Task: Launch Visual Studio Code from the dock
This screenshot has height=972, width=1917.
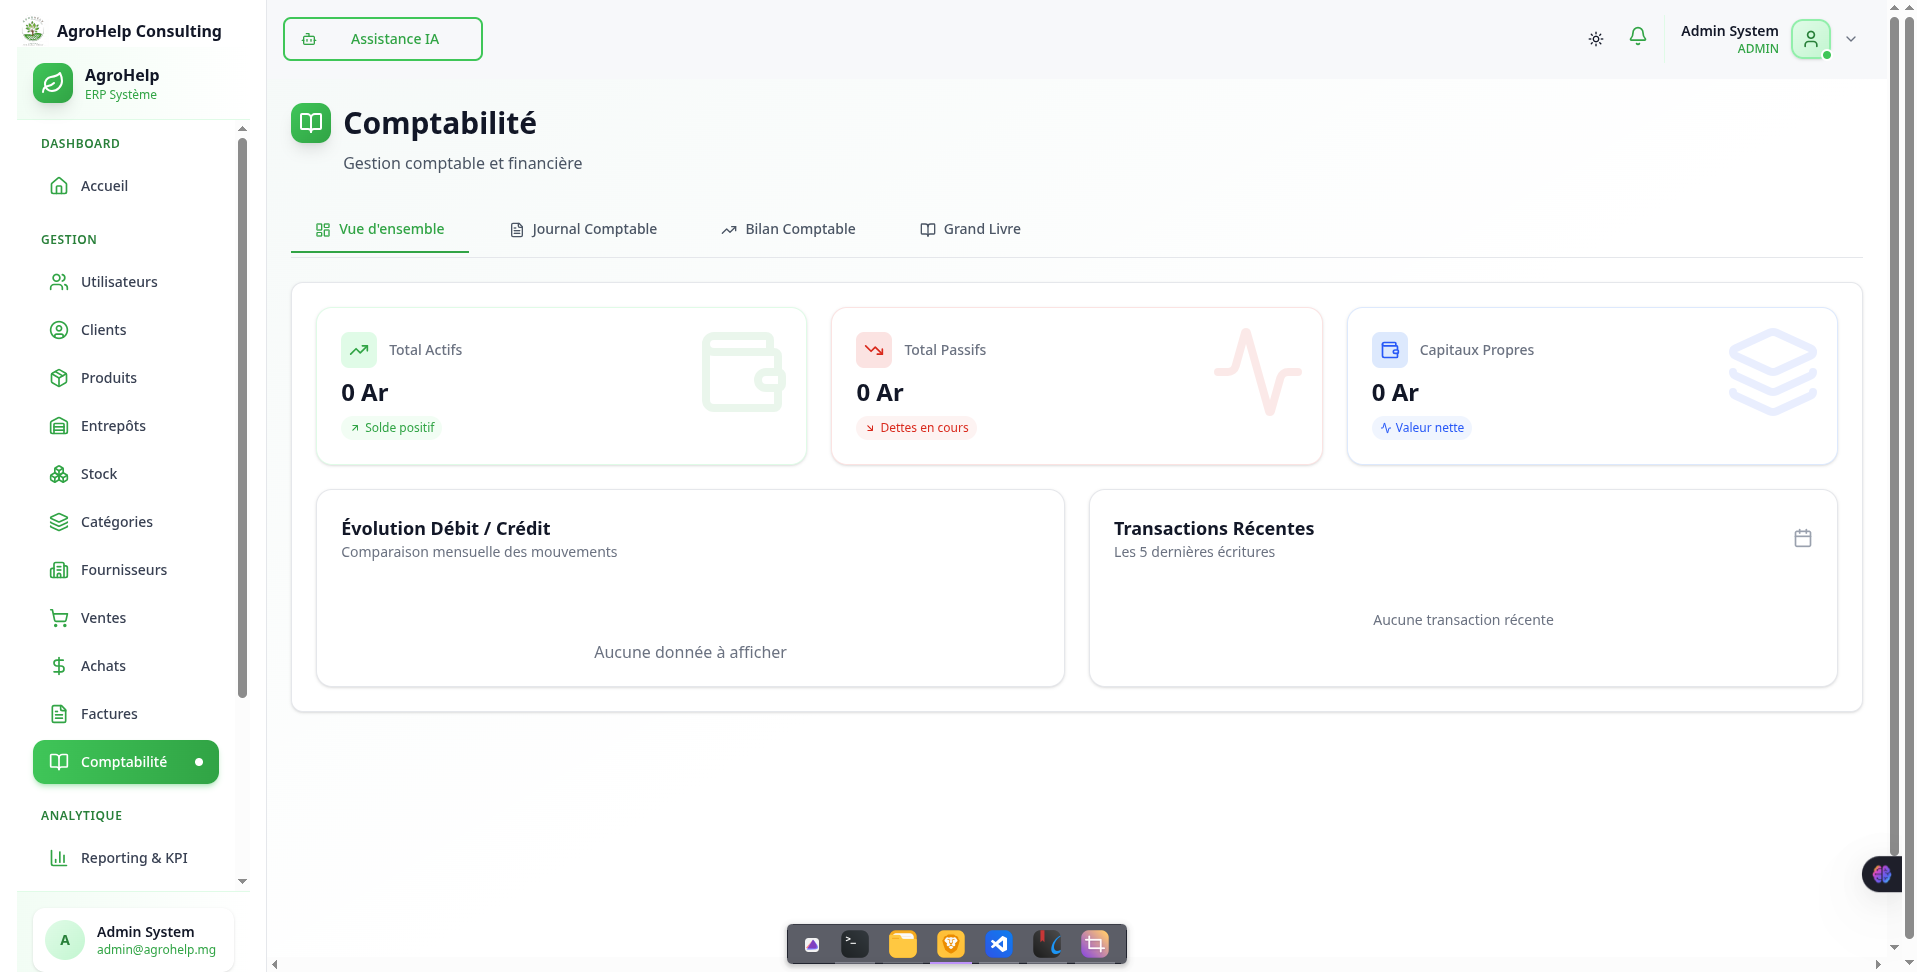Action: click(998, 943)
